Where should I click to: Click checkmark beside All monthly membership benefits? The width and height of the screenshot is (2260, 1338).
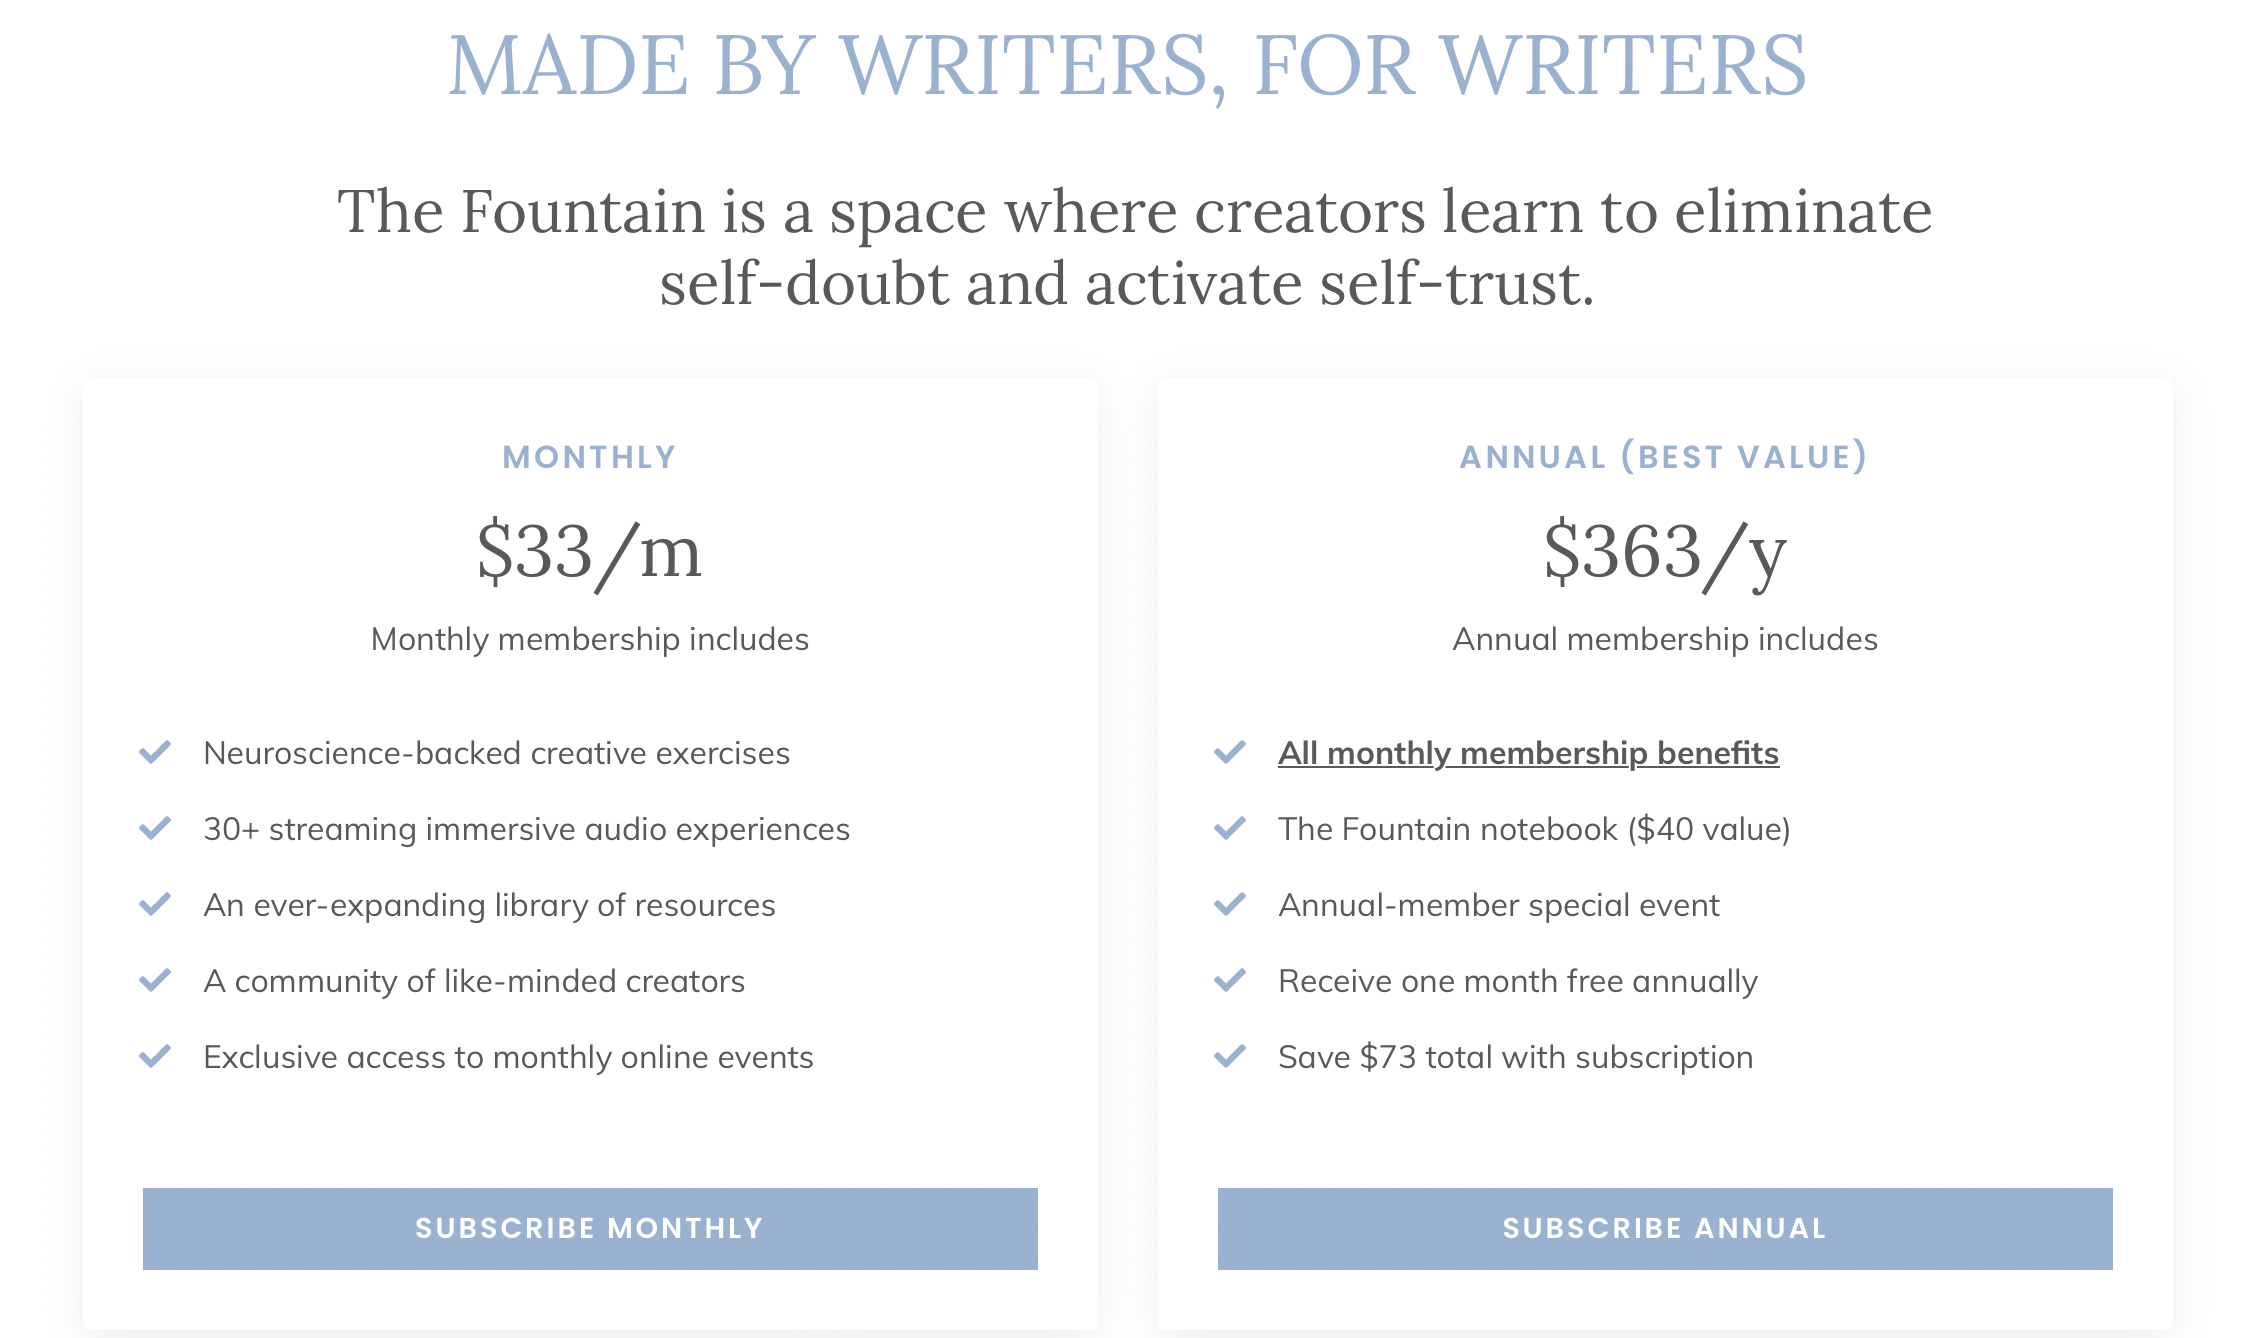coord(1230,751)
